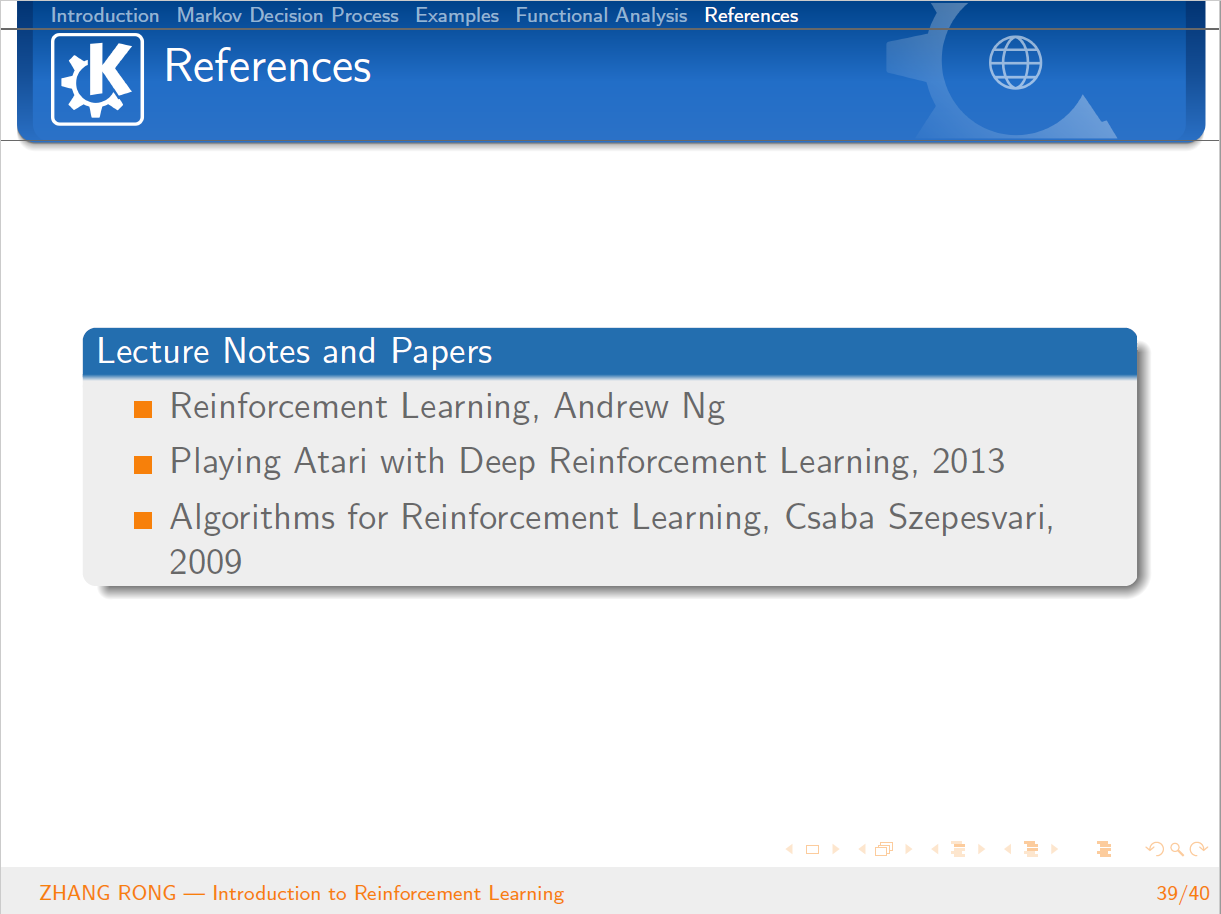Go to next section arrow
Viewport: 1221px width, 914px height.
click(x=1054, y=849)
